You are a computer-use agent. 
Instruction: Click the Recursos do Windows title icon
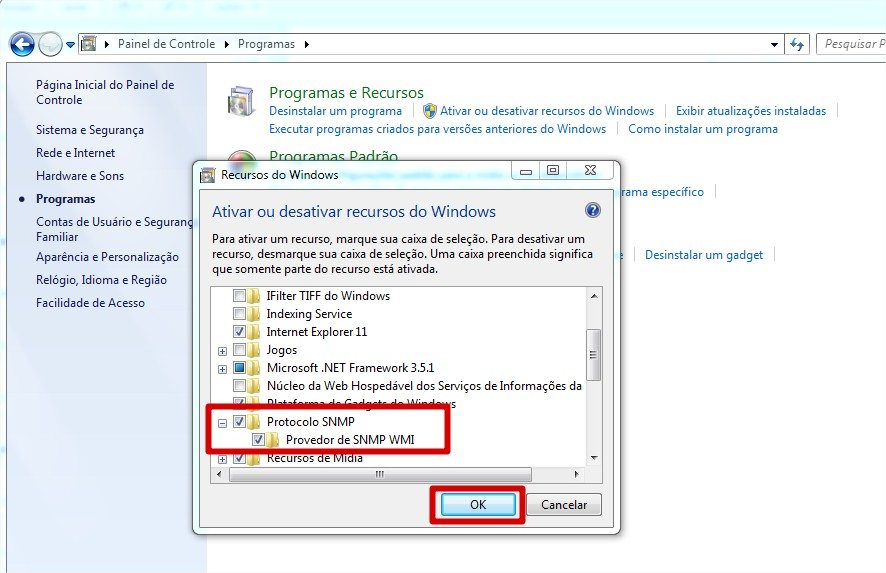pyautogui.click(x=208, y=174)
